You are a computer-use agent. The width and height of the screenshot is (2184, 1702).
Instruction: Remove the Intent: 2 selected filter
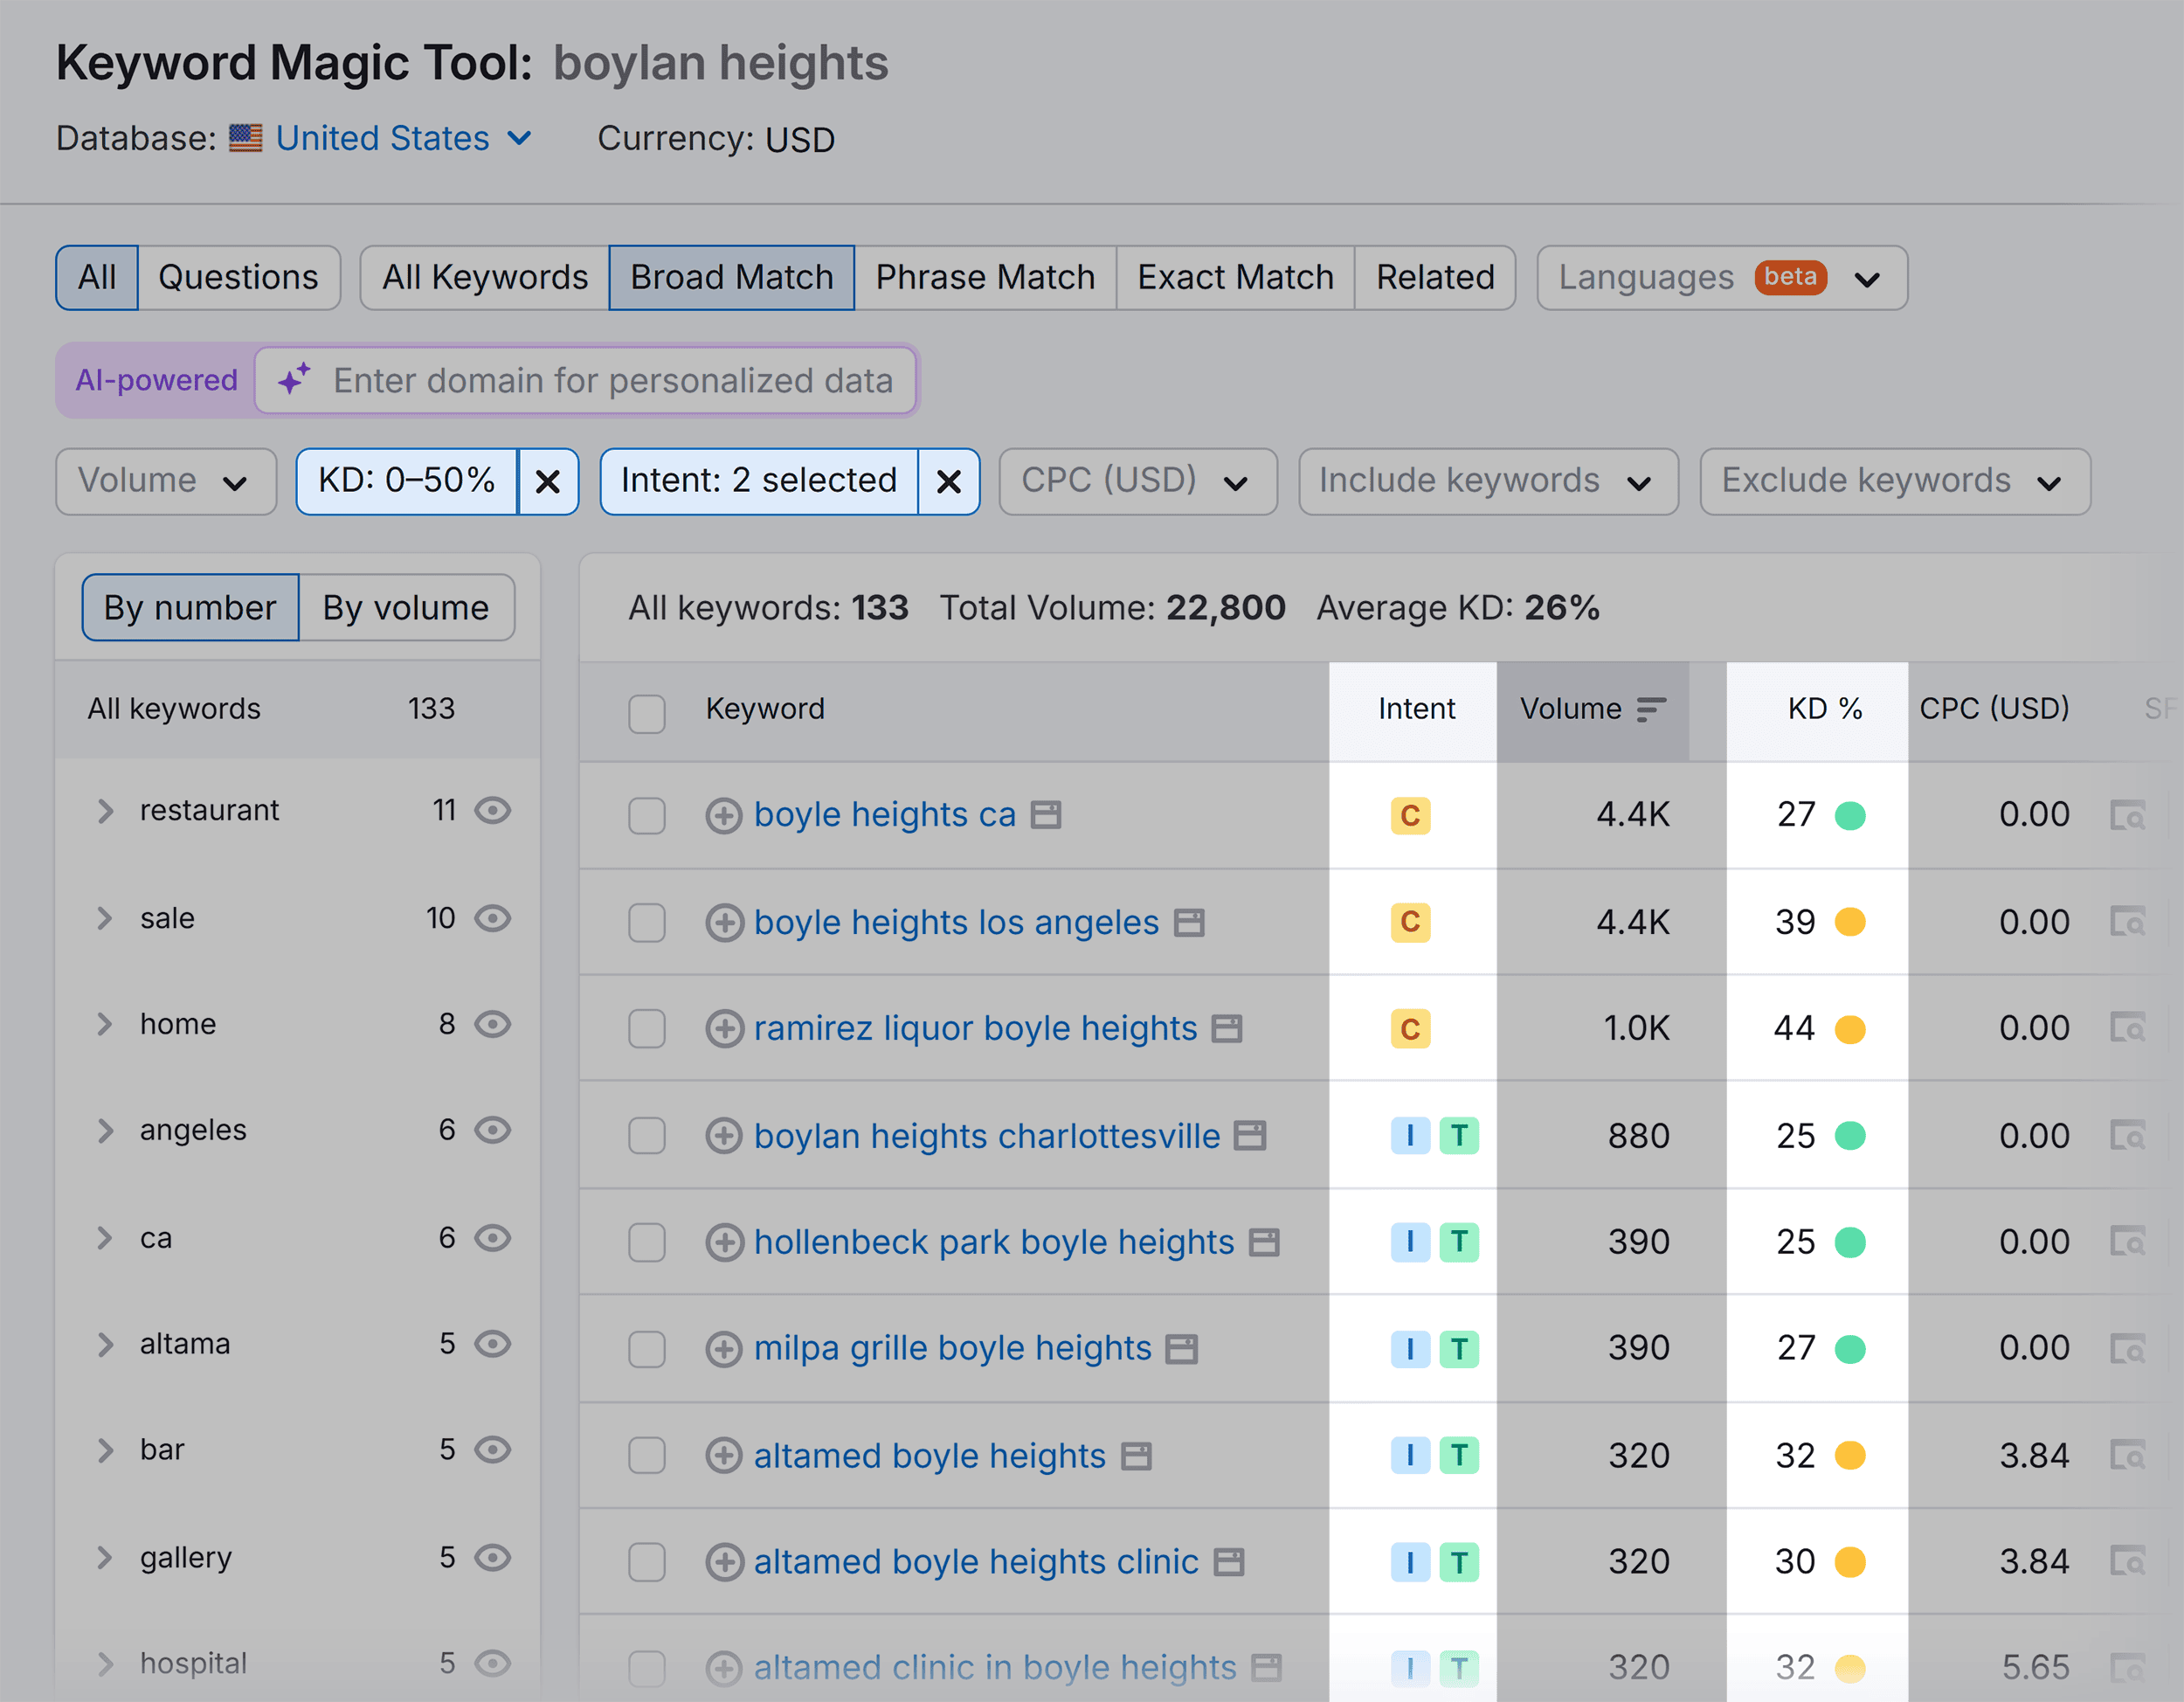coord(949,481)
